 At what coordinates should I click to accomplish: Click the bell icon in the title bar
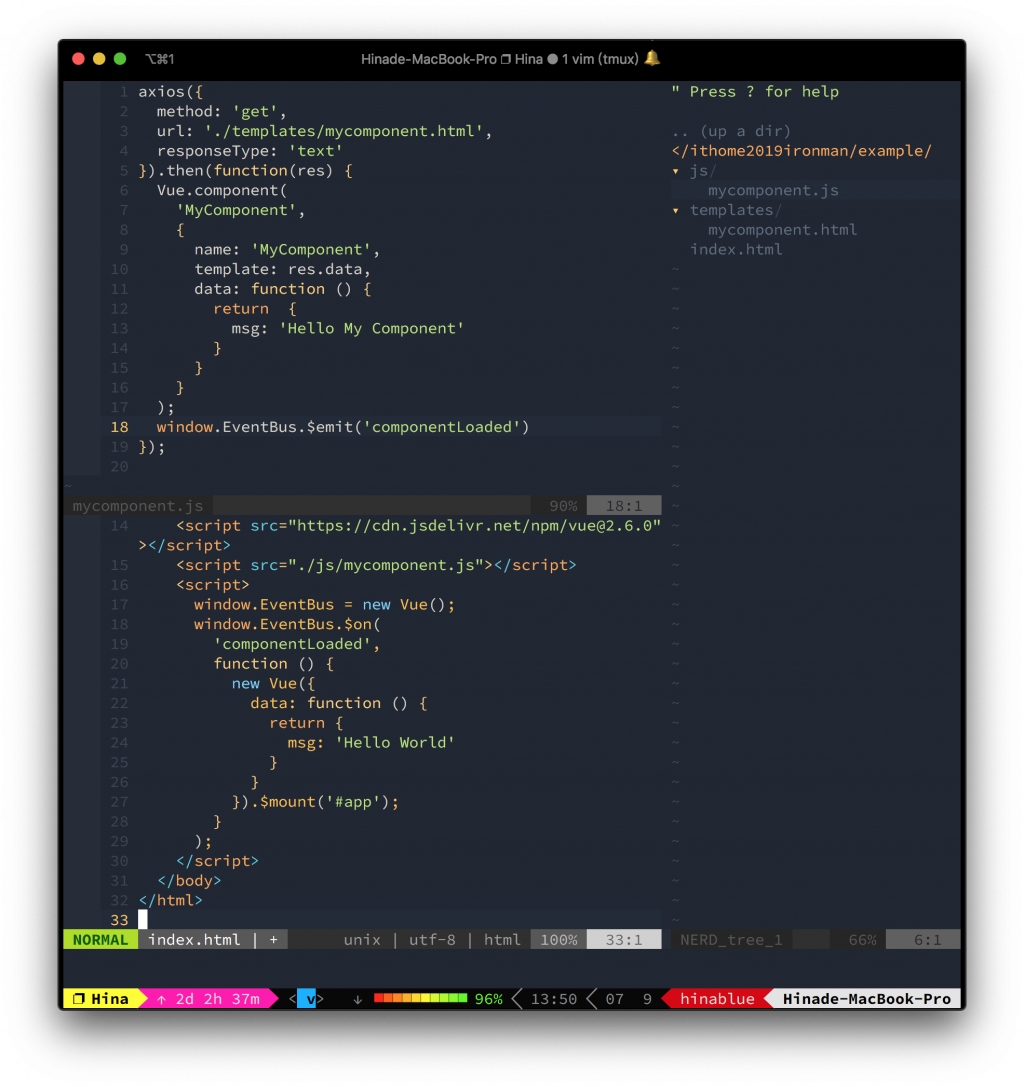point(652,58)
